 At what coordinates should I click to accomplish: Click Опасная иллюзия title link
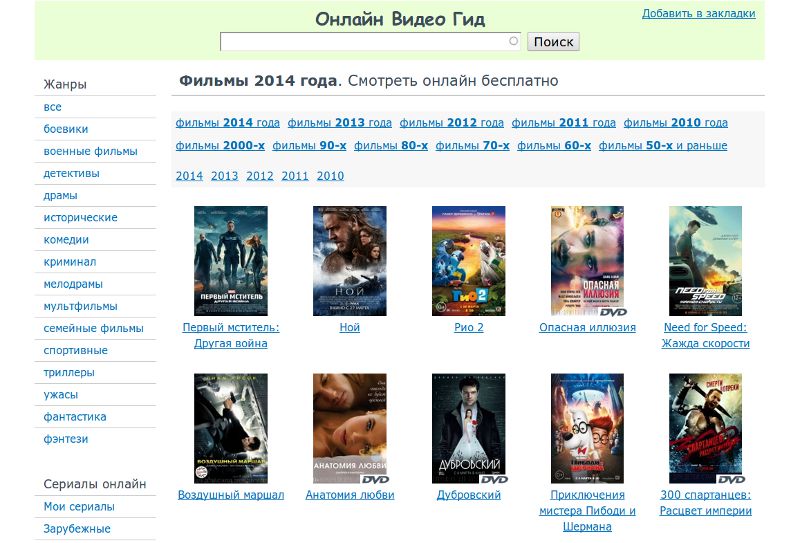coord(587,328)
